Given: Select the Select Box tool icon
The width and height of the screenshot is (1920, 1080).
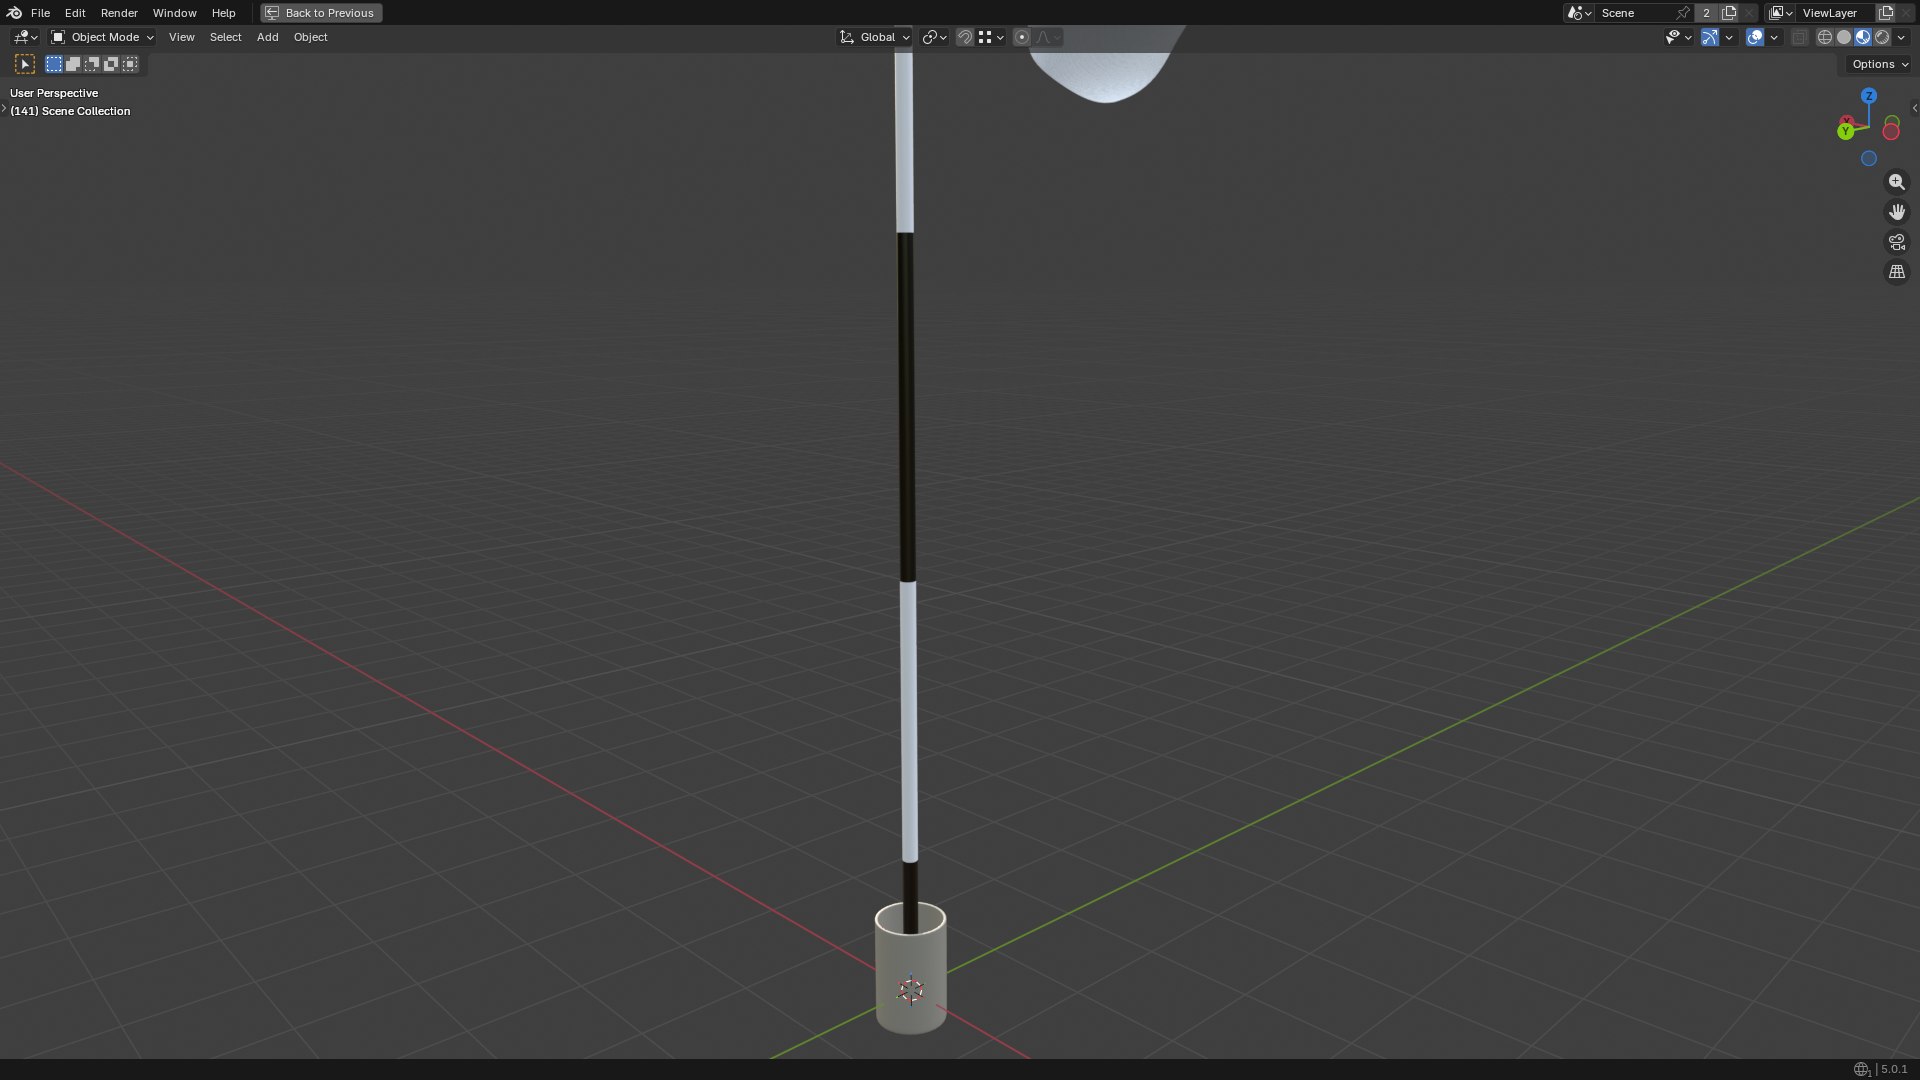Looking at the screenshot, I should [x=25, y=64].
